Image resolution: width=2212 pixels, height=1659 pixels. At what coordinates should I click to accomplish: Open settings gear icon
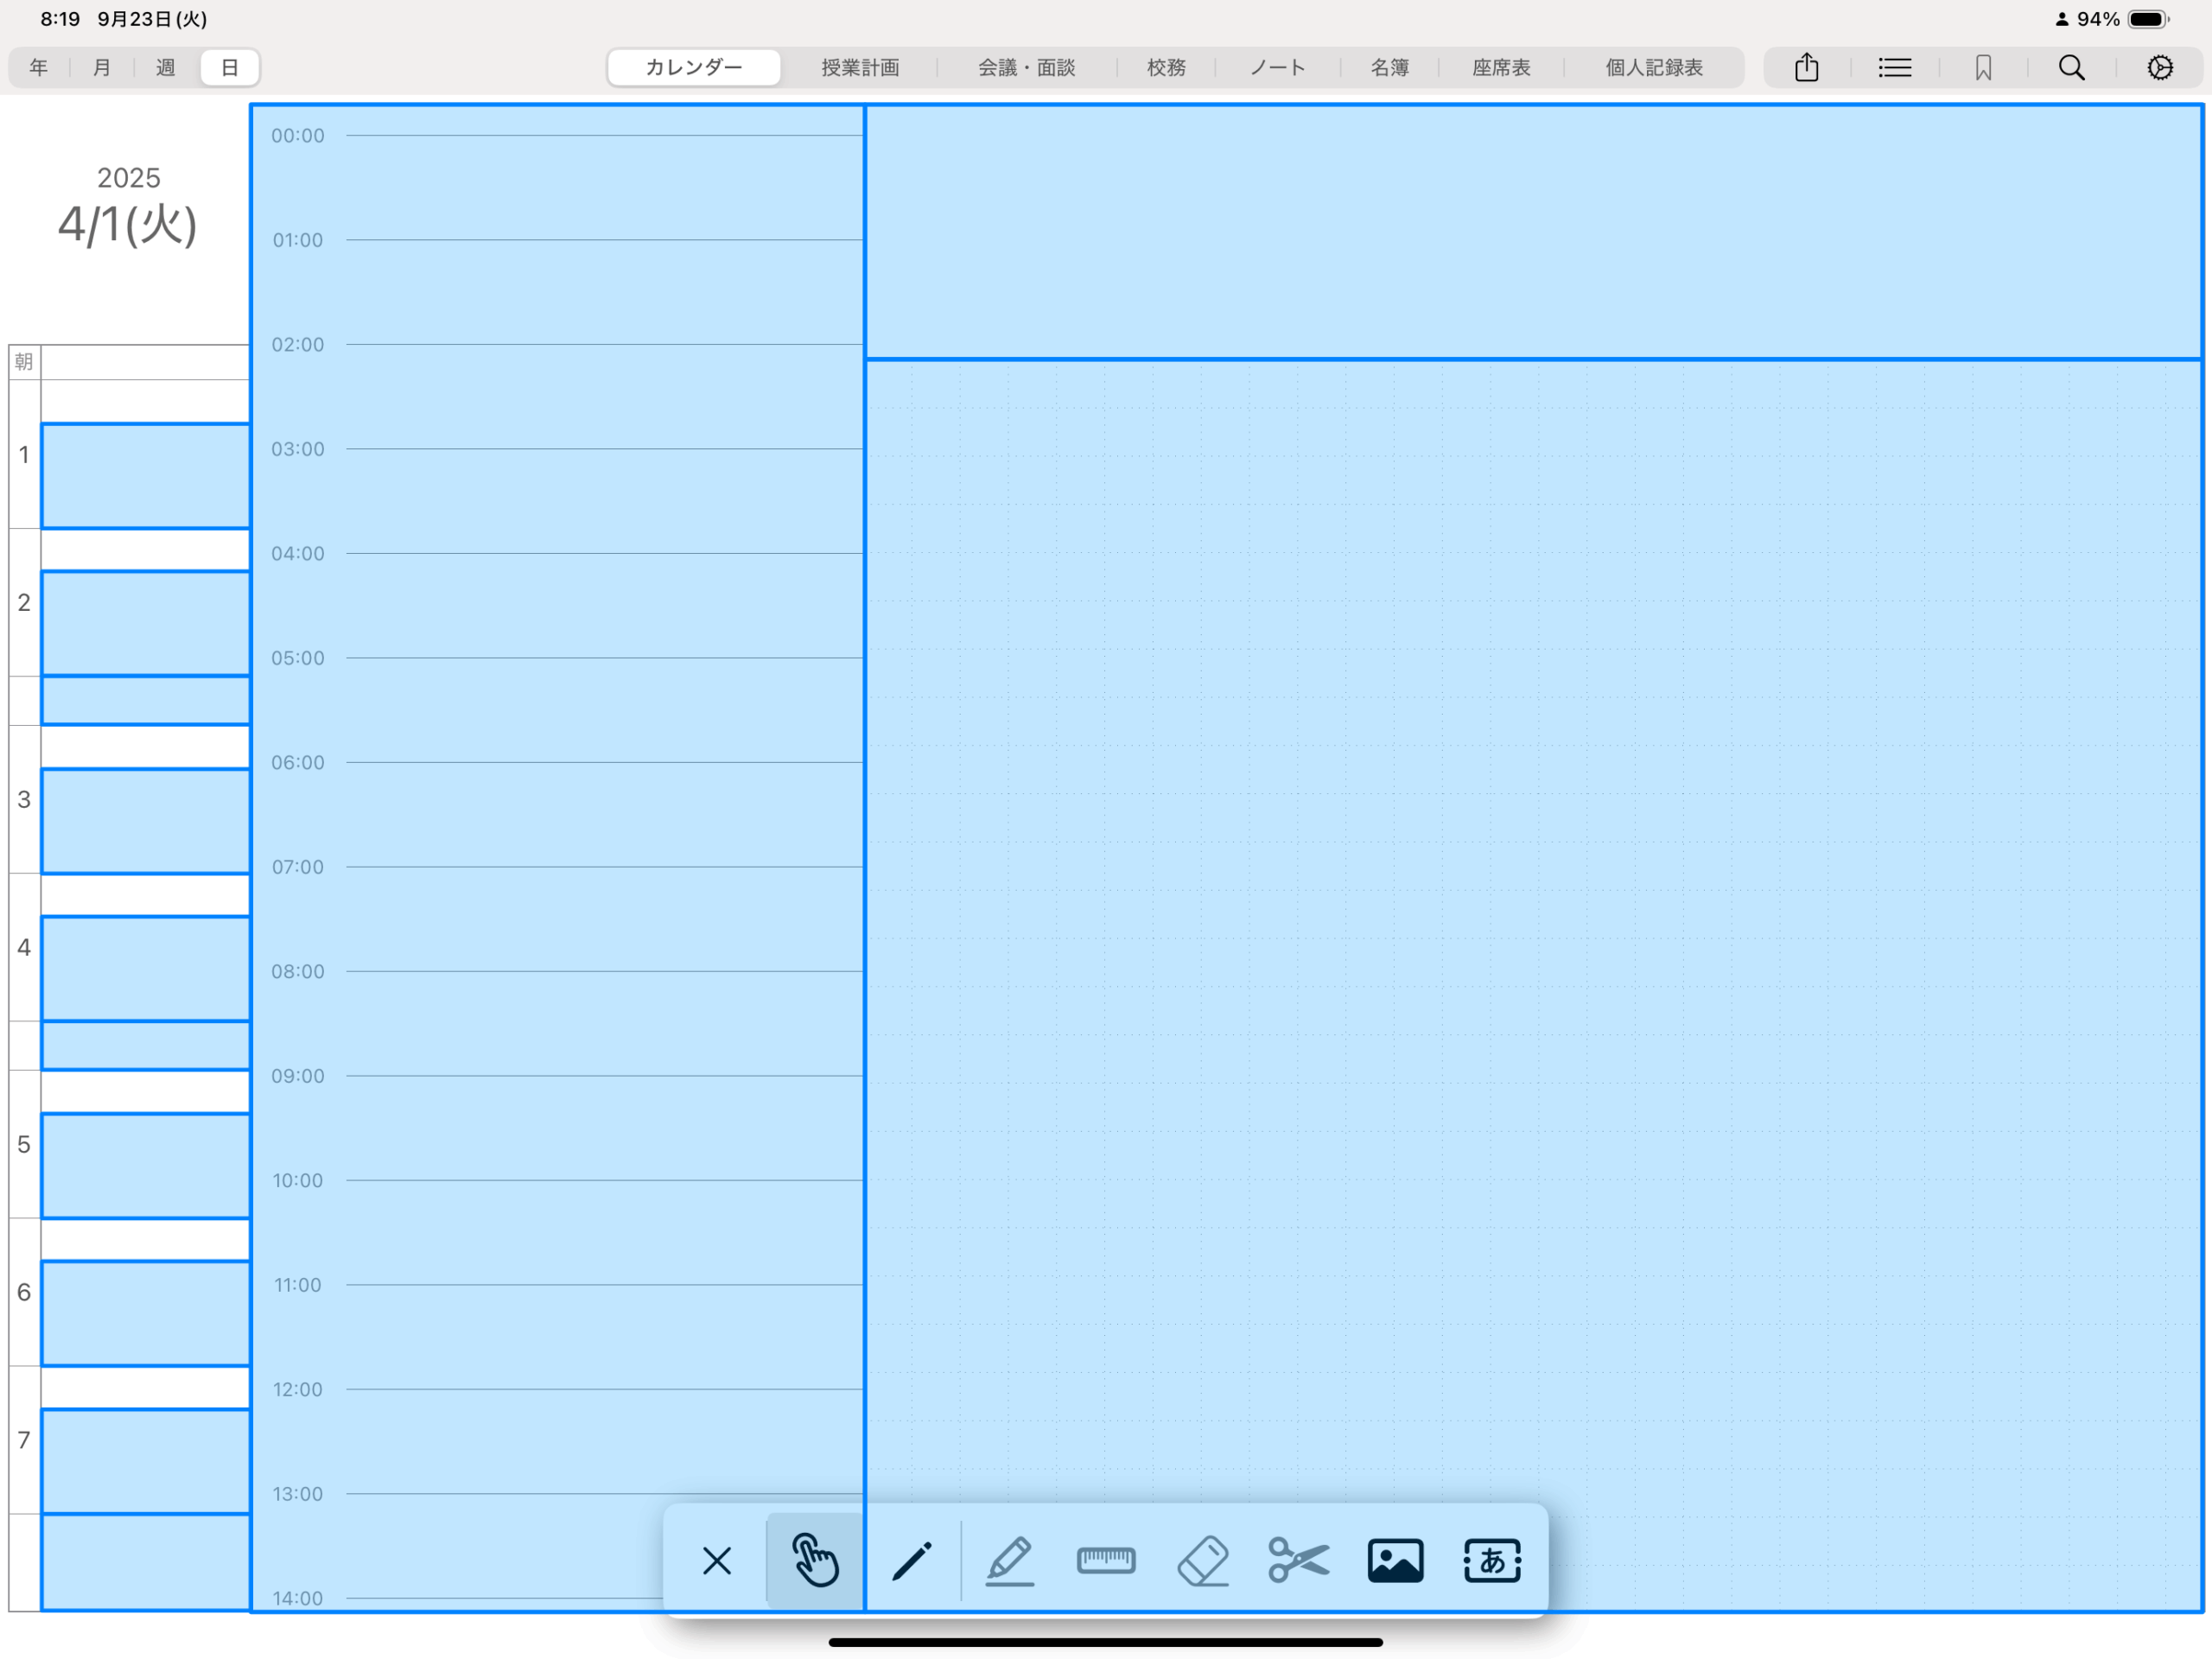tap(2160, 68)
